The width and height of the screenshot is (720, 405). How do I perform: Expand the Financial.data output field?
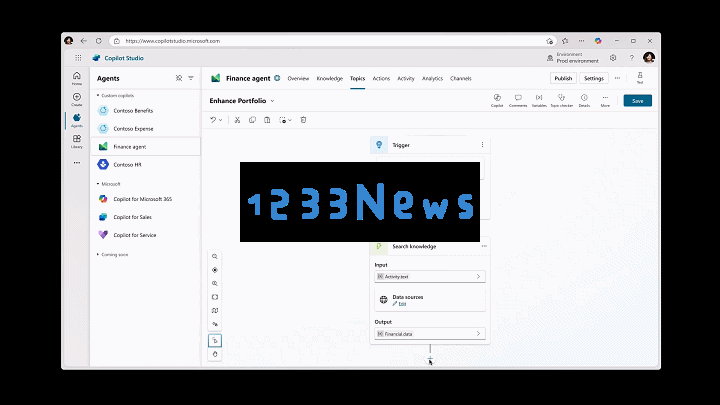430,334
